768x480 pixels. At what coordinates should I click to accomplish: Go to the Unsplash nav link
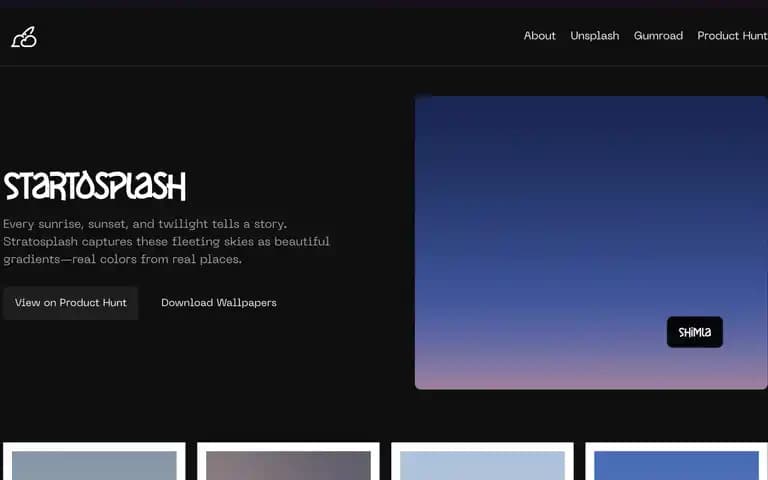coord(595,36)
